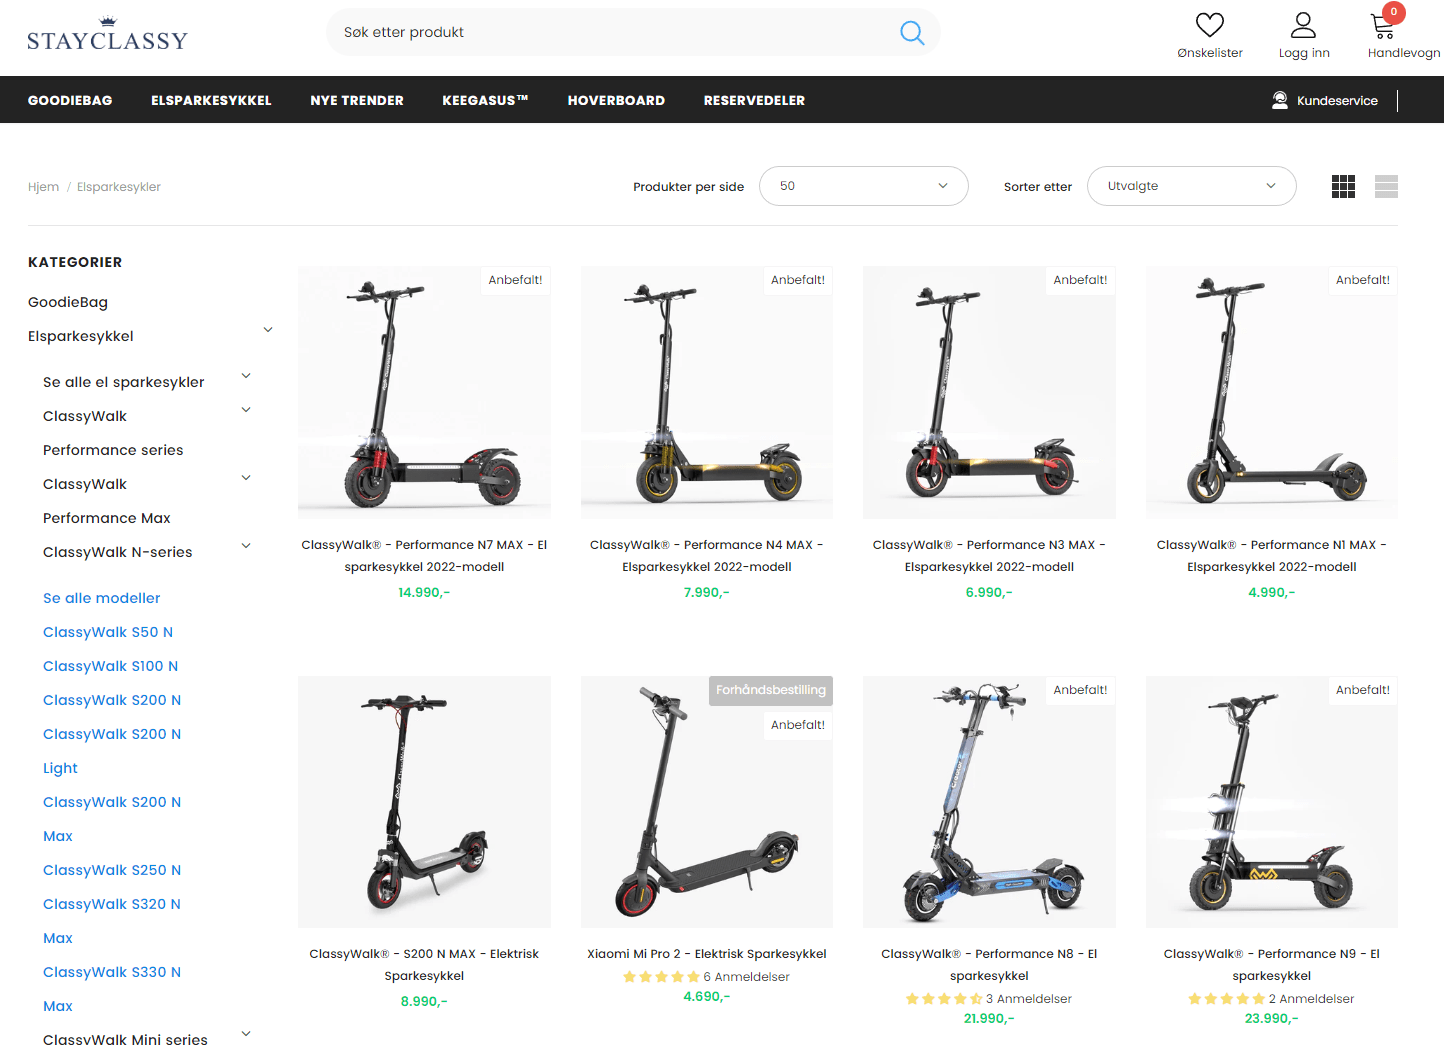Open the HOVERBOARD menu item

point(616,100)
